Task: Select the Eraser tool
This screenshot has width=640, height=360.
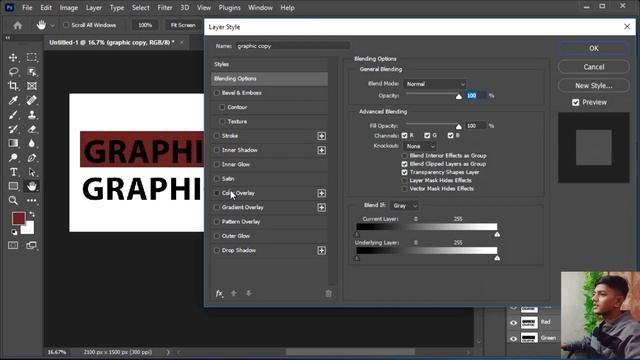Action: pyautogui.click(x=31, y=129)
